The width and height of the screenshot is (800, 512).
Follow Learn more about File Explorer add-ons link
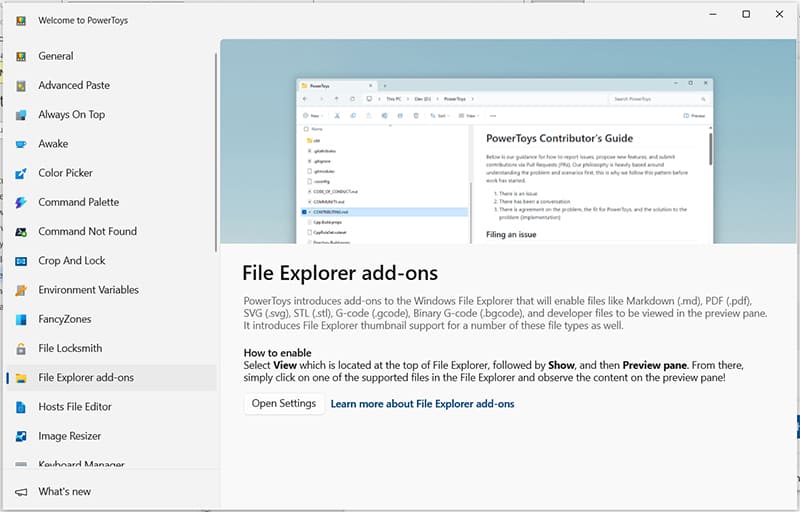[x=422, y=404]
